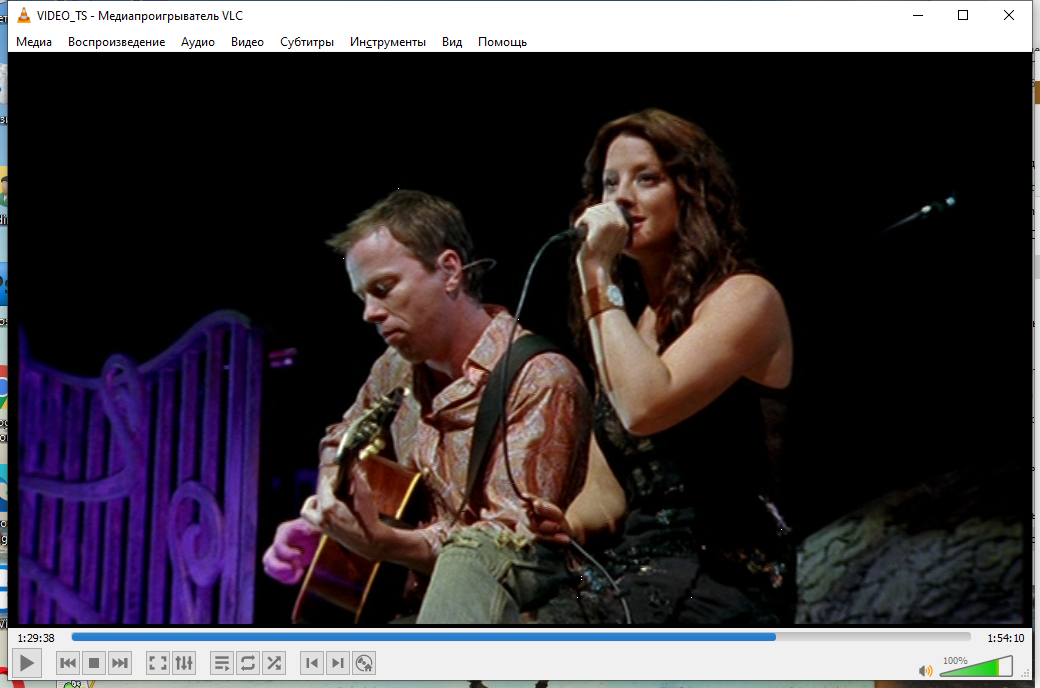Open the Инструменты menu
Screen dimensions: 1040x688
click(387, 42)
